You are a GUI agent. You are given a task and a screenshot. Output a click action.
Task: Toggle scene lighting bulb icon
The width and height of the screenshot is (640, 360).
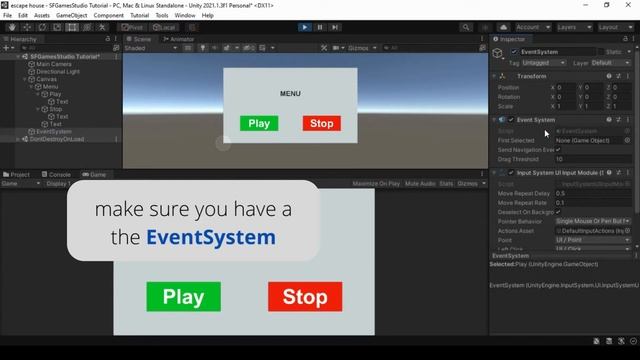pyautogui.click(x=202, y=48)
